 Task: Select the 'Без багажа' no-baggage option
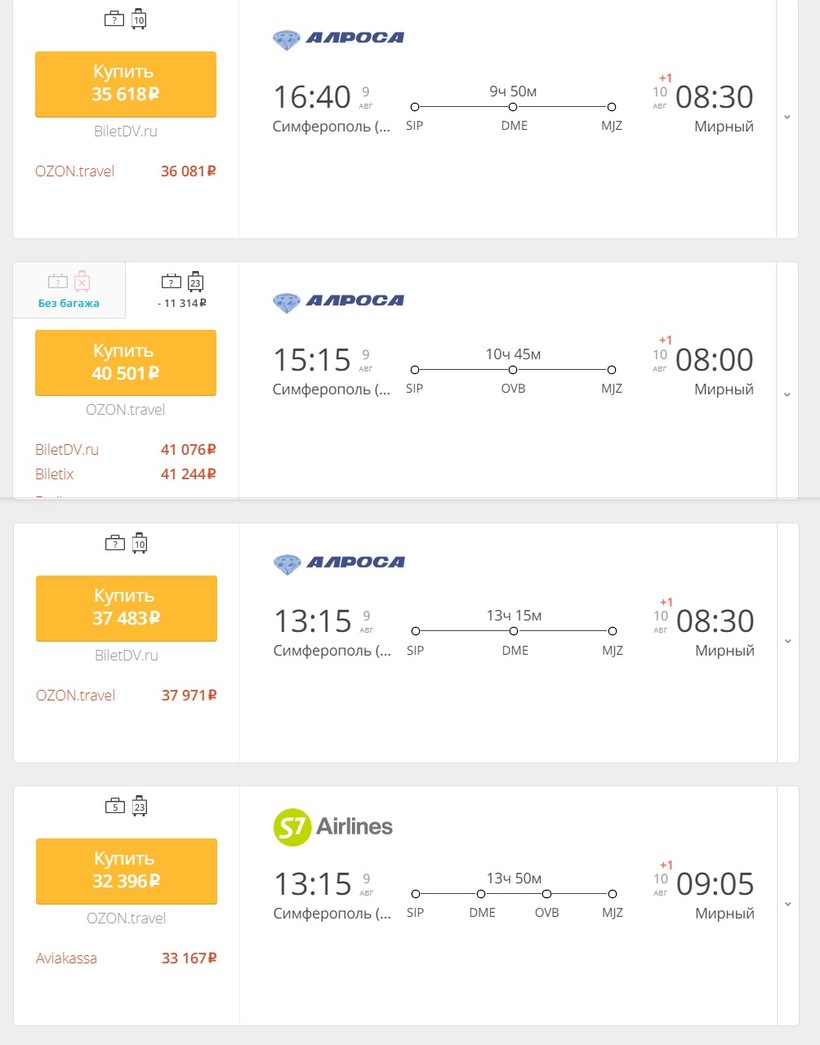point(69,290)
